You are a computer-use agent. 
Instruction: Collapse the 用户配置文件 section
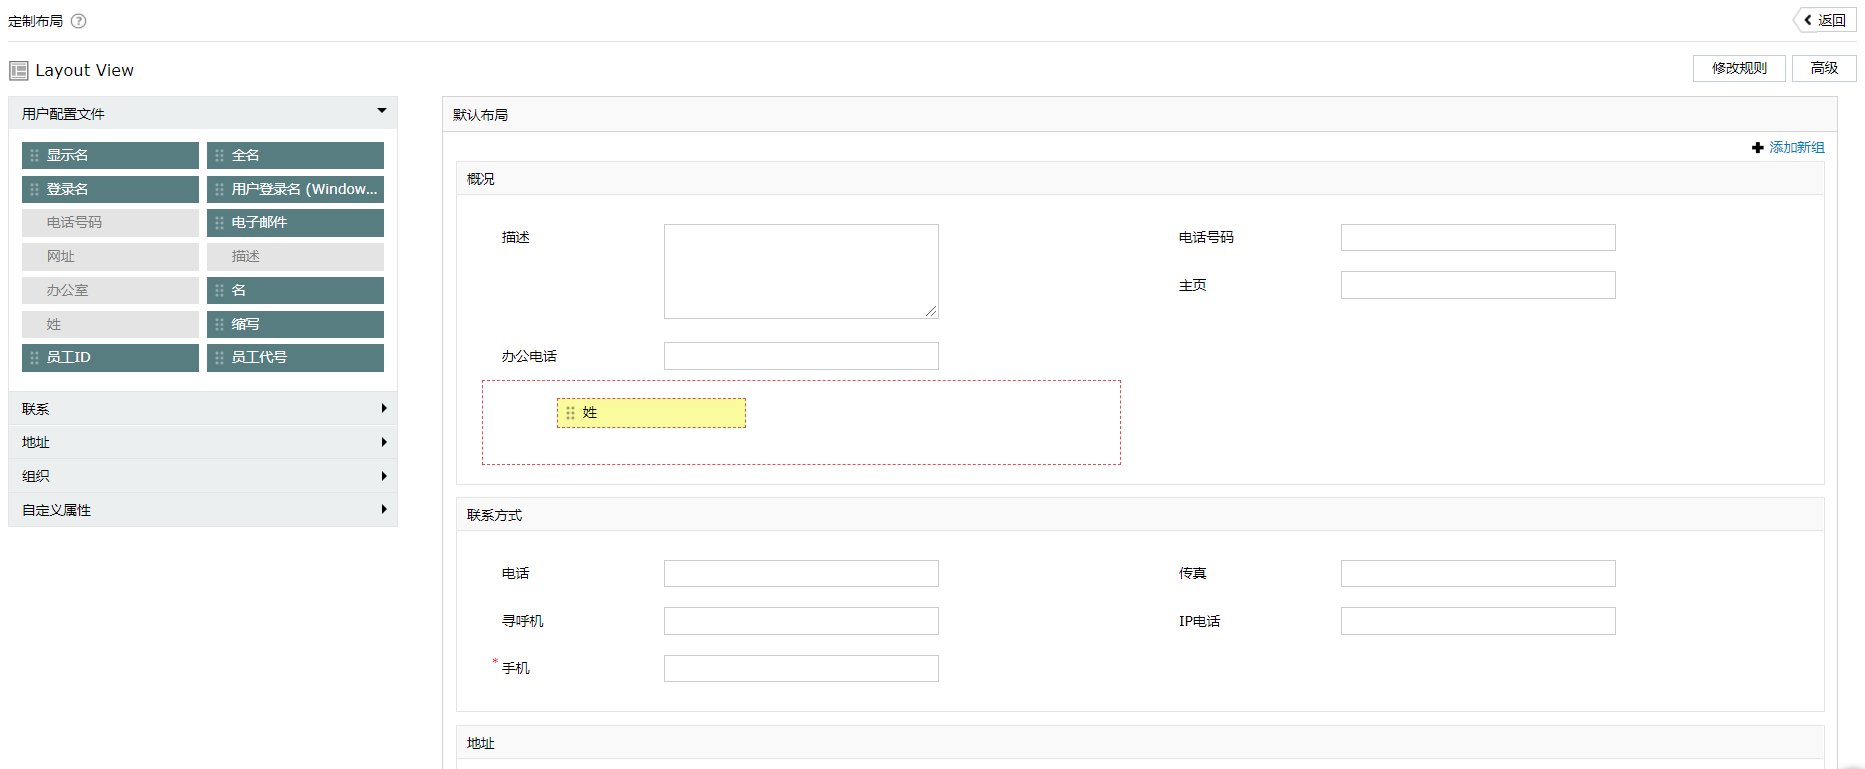[x=382, y=111]
